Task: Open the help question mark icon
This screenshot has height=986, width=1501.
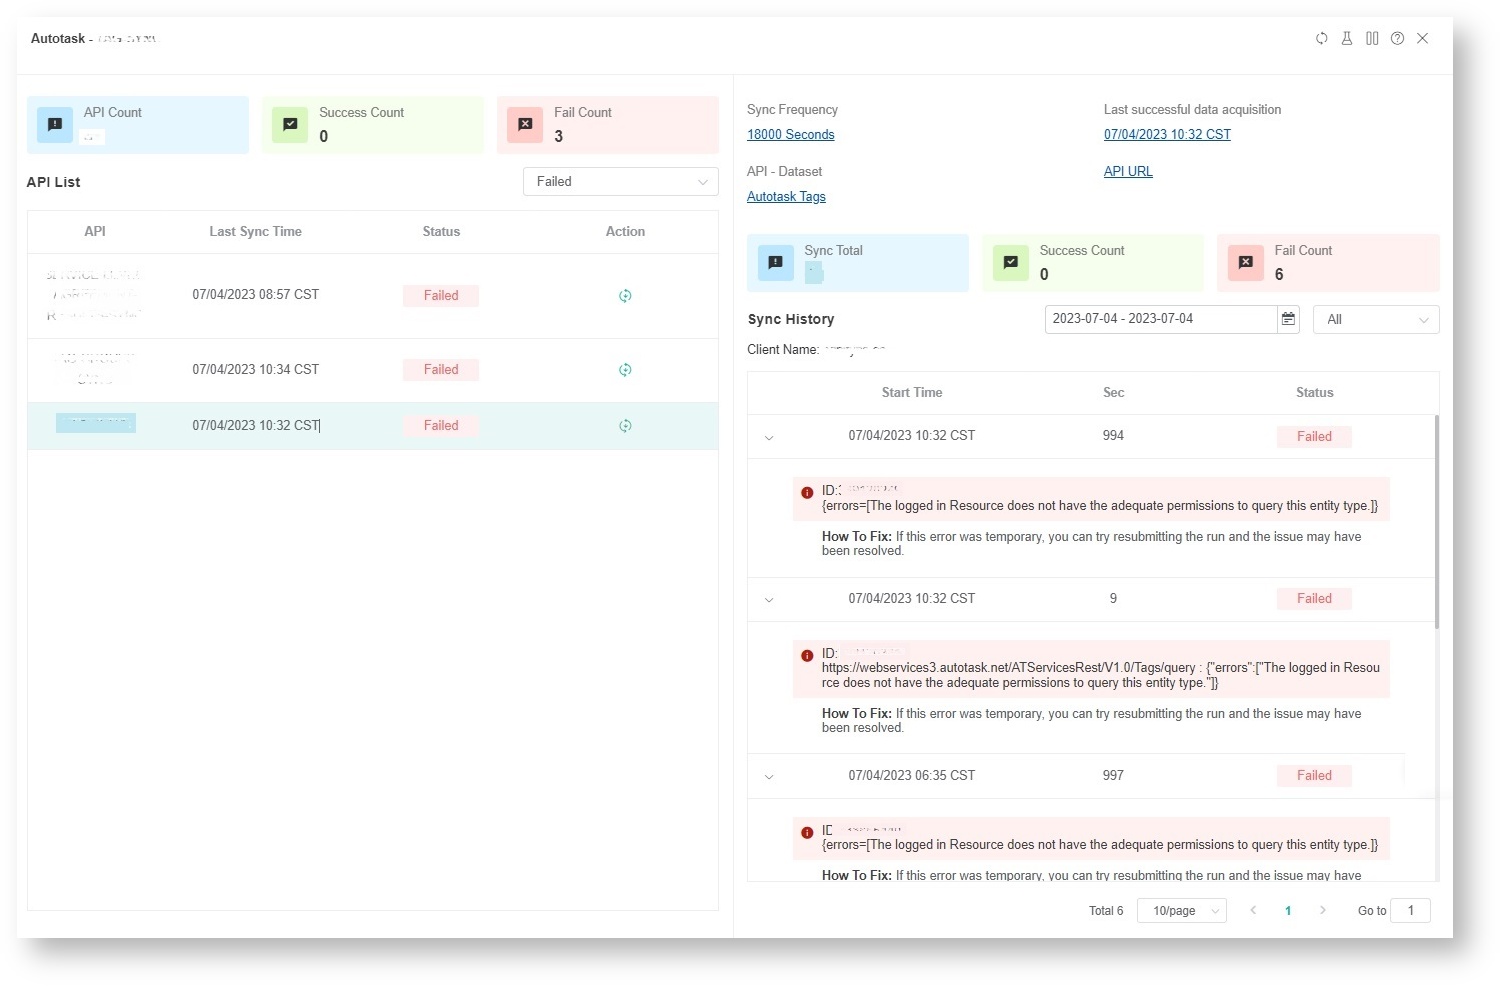Action: [x=1397, y=39]
